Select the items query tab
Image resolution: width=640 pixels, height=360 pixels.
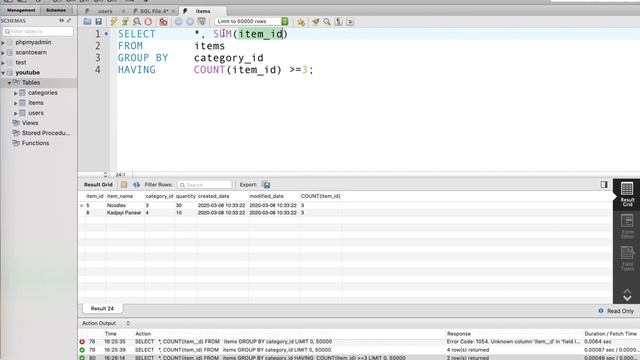(203, 11)
